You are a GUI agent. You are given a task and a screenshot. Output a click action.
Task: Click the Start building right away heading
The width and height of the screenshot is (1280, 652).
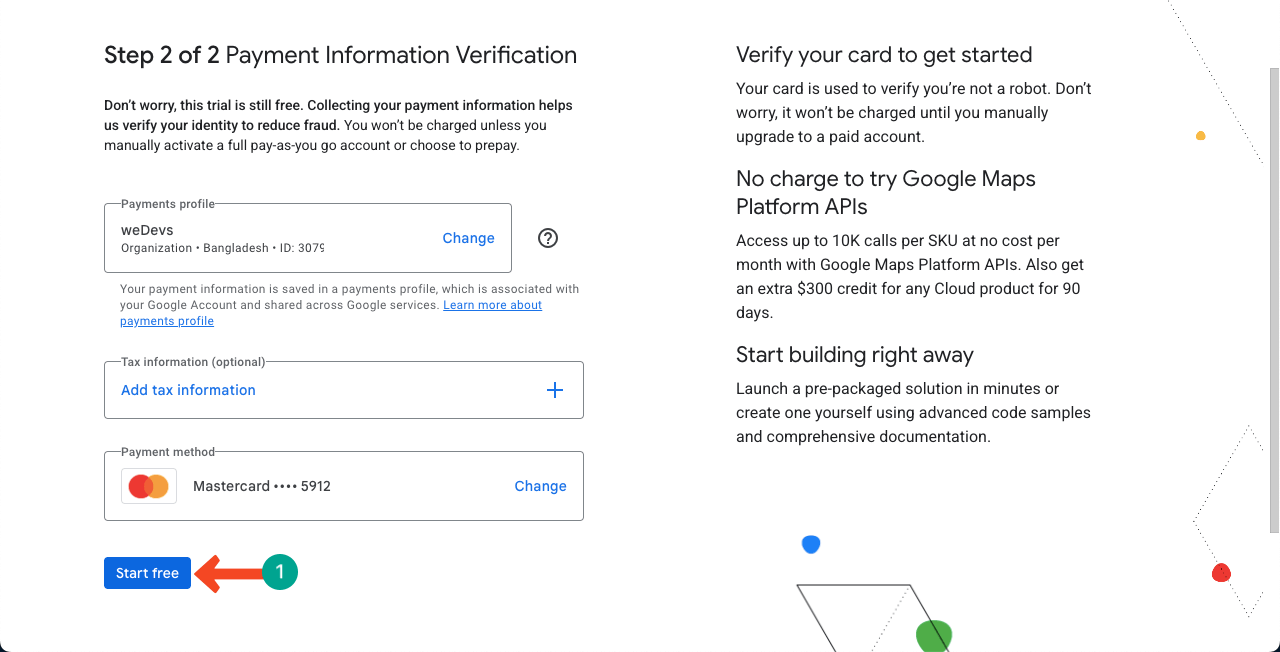(855, 355)
